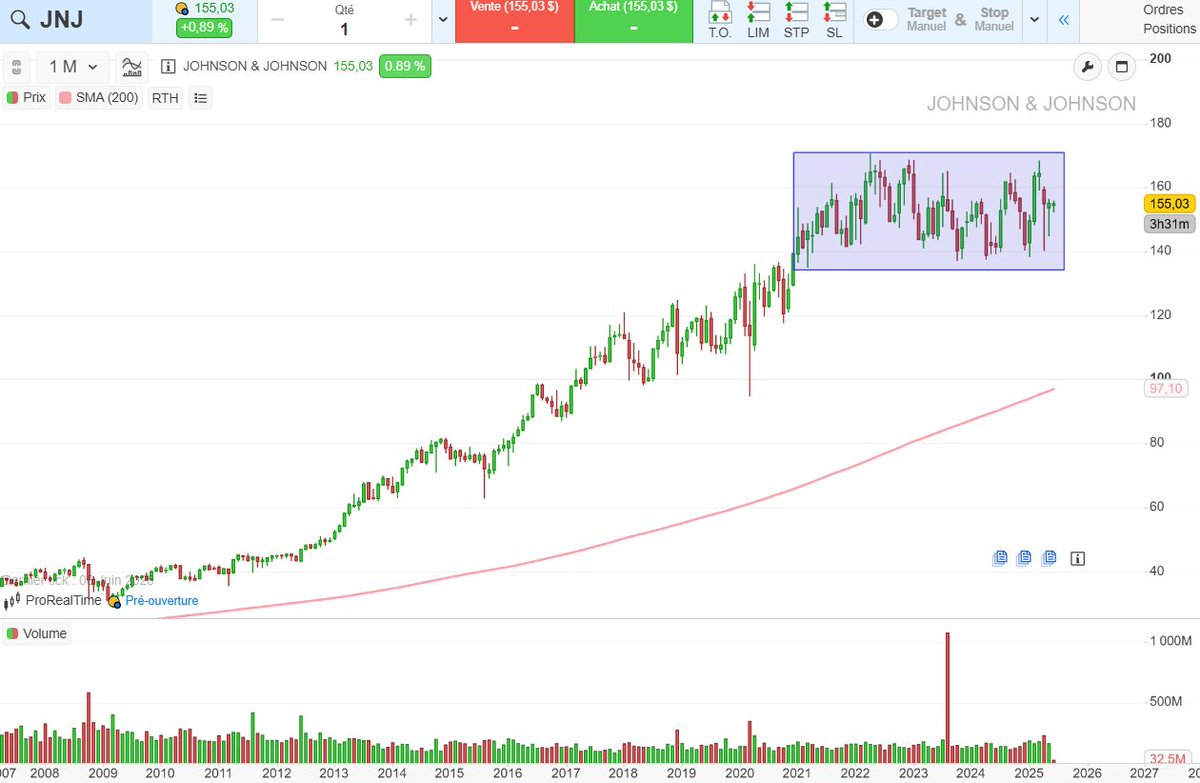The height and width of the screenshot is (783, 1200).
Task: Toggle the Target & Stop switch
Action: tap(881, 20)
